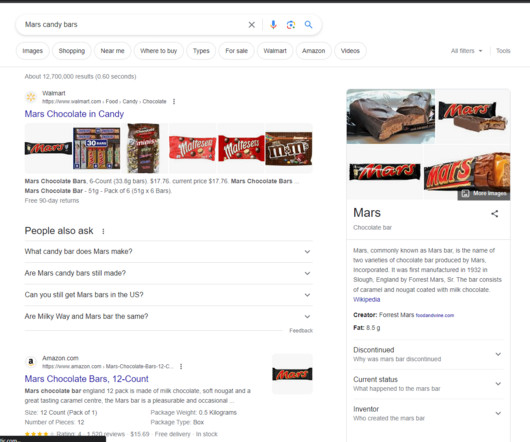Open the three-dot menu beside People also ask
The height and width of the screenshot is (442, 530).
(103, 231)
